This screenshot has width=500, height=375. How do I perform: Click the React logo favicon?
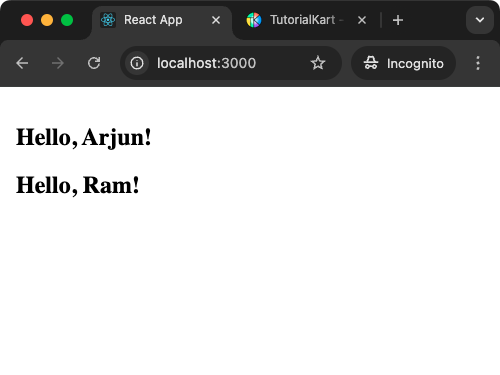[x=108, y=20]
